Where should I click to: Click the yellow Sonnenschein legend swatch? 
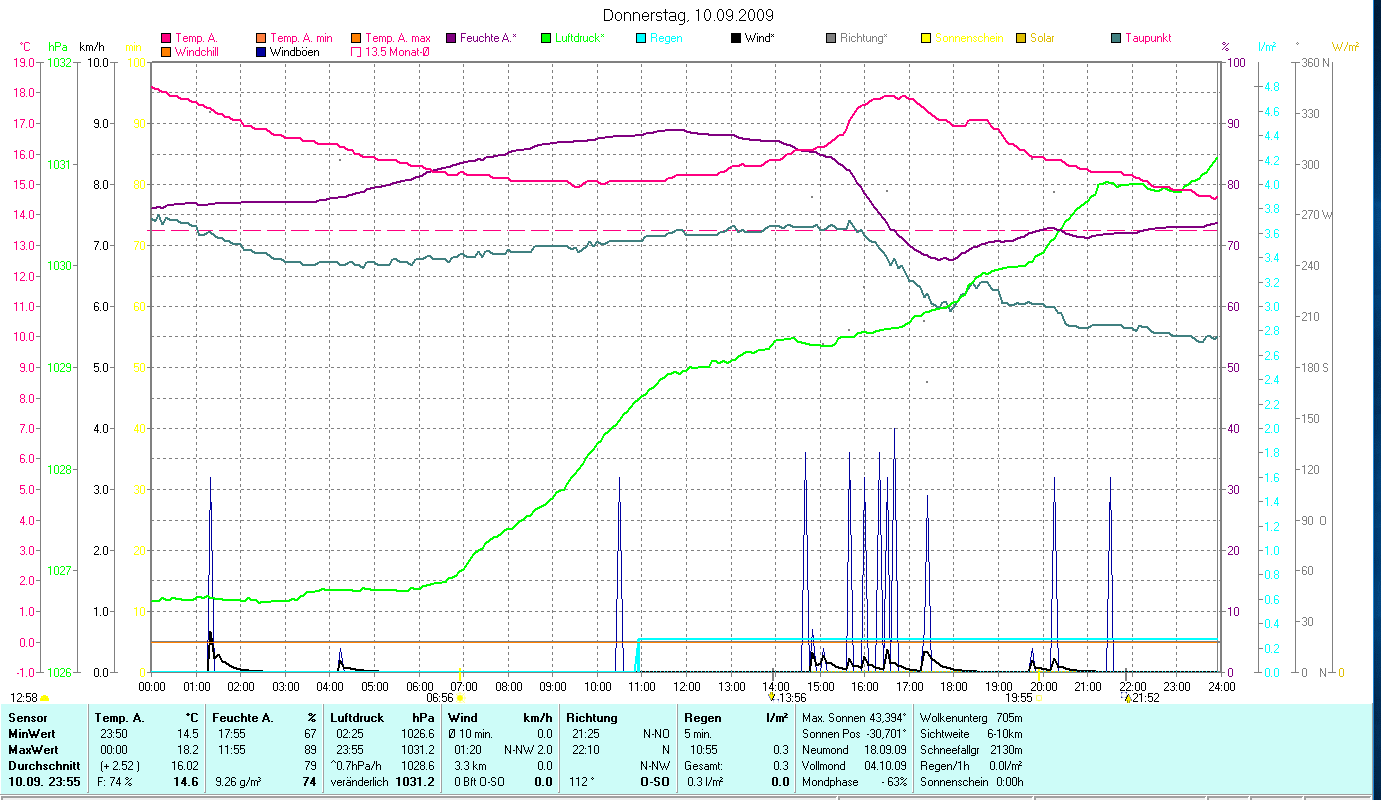click(x=925, y=38)
